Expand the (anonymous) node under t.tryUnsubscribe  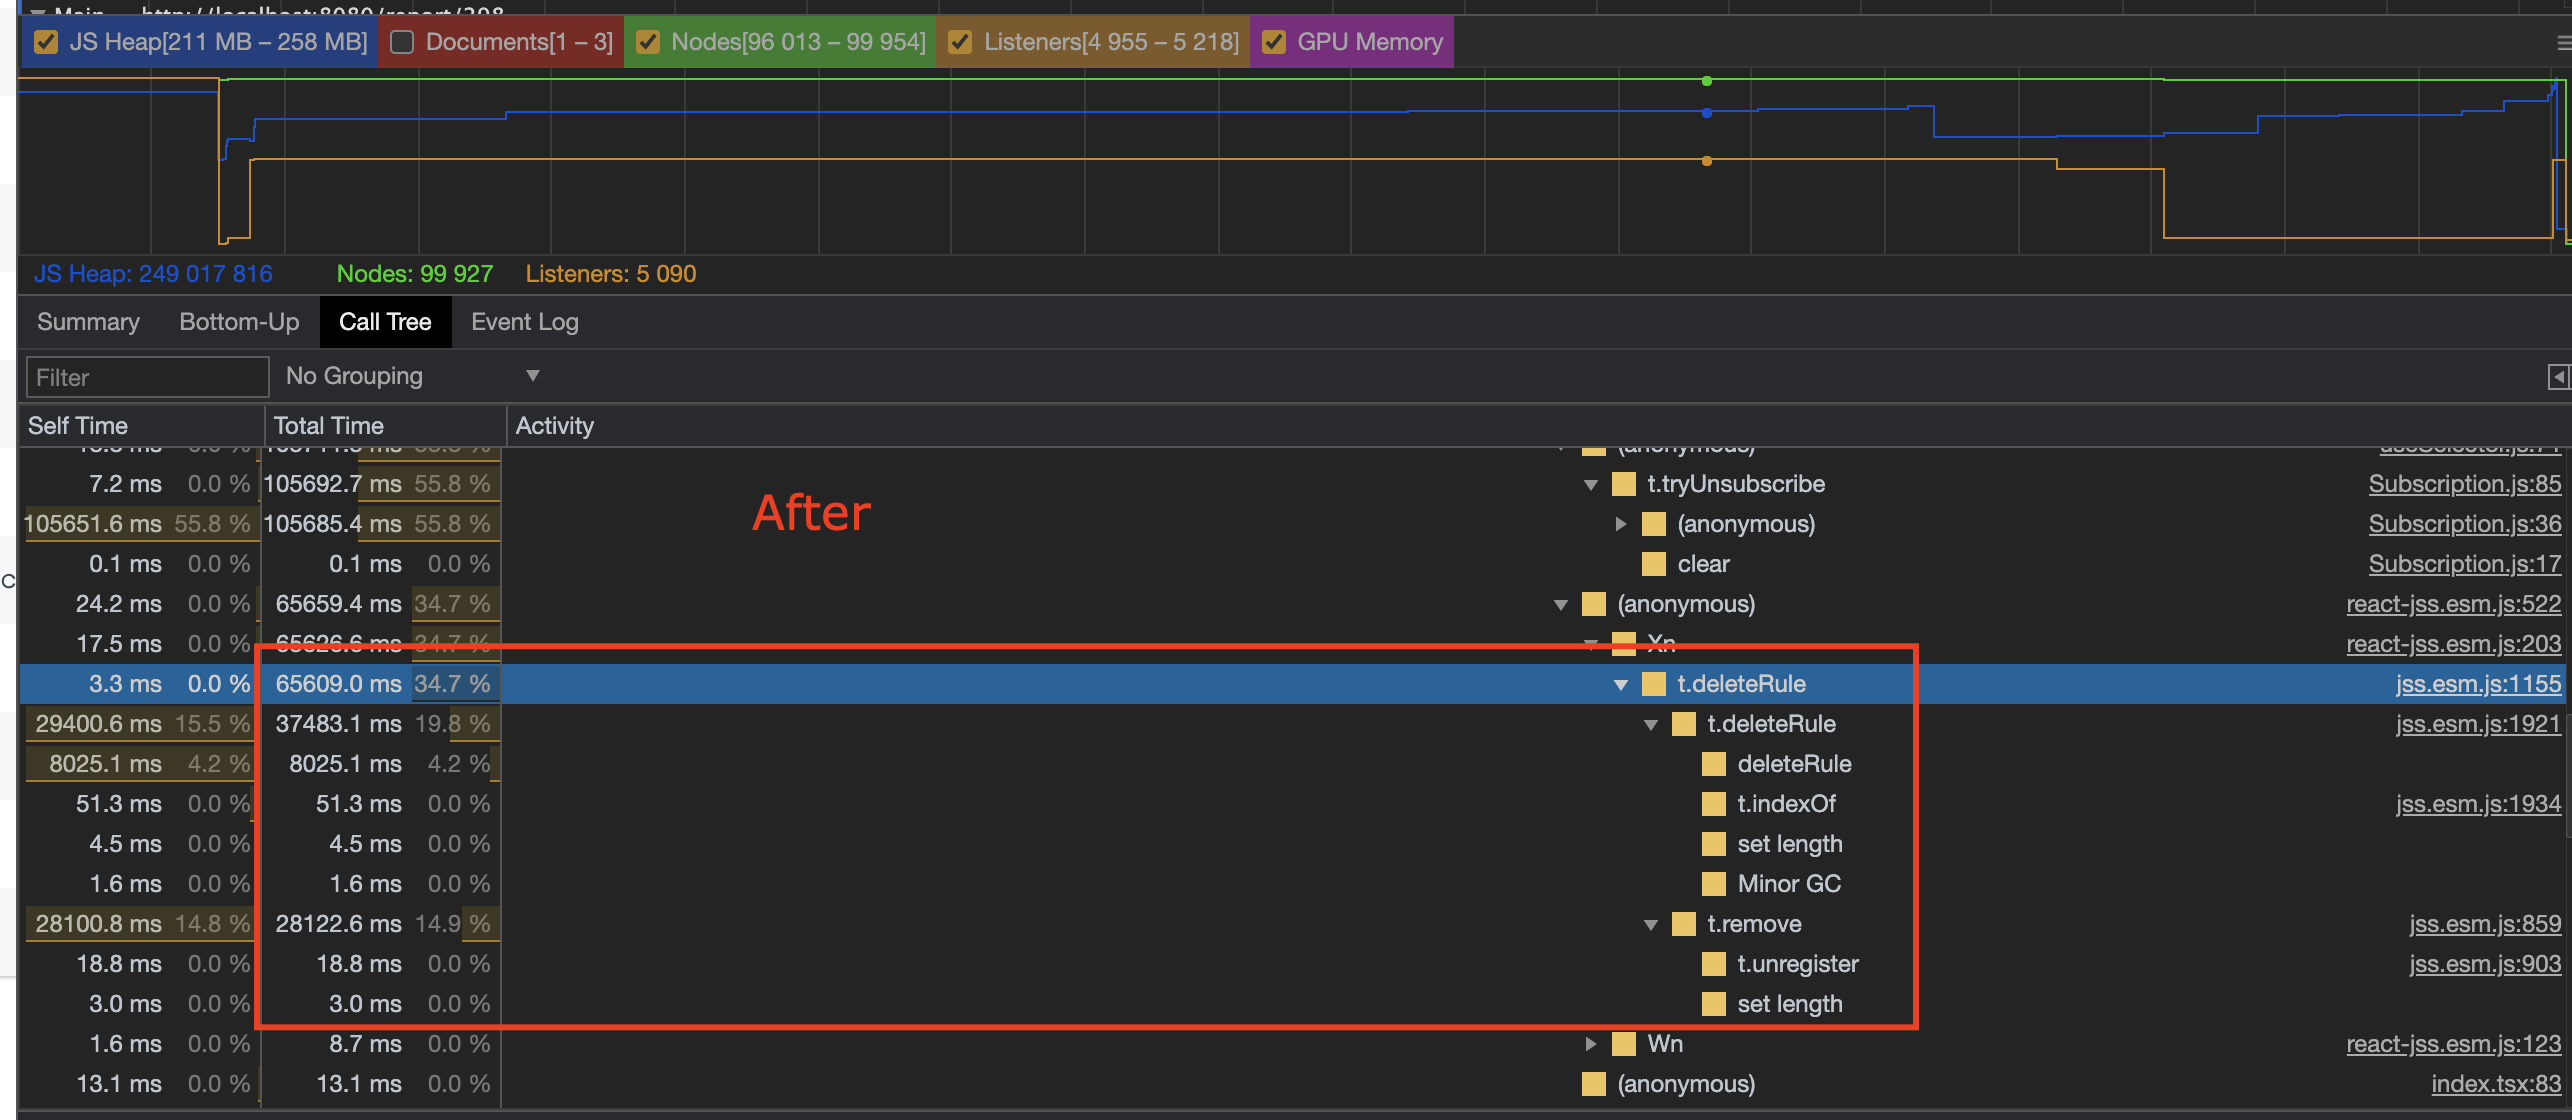(1621, 524)
